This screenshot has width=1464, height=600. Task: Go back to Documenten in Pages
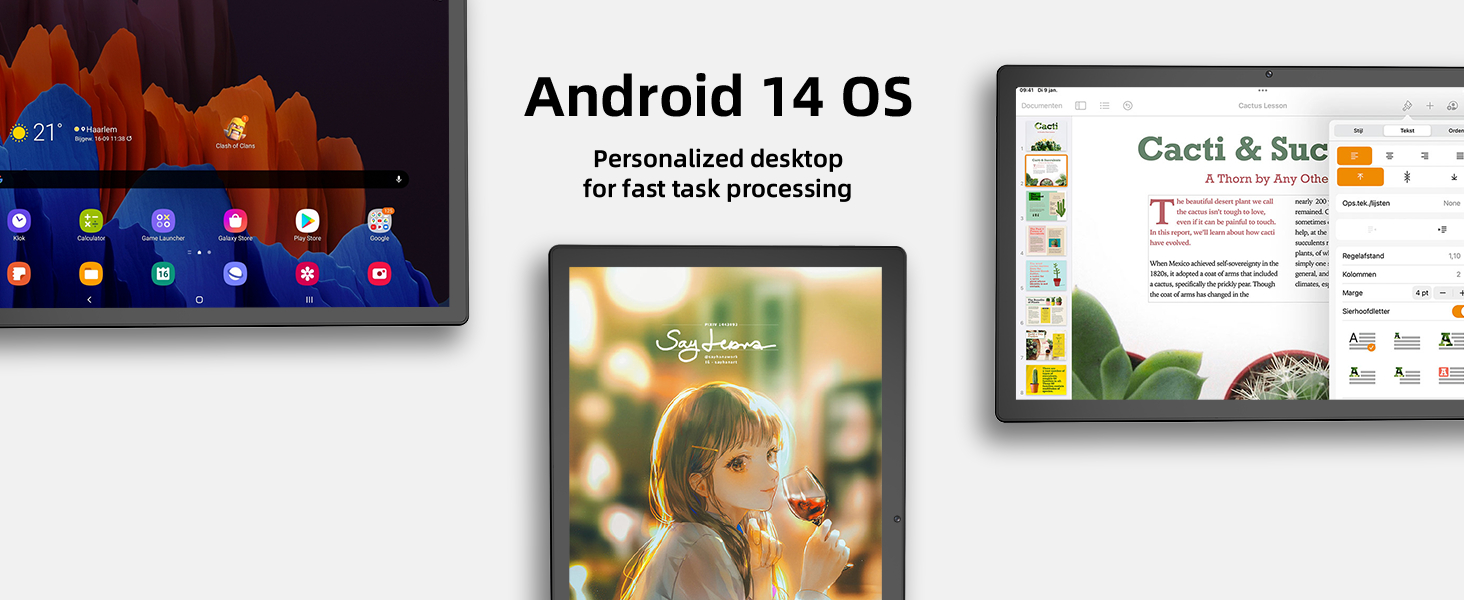1041,106
